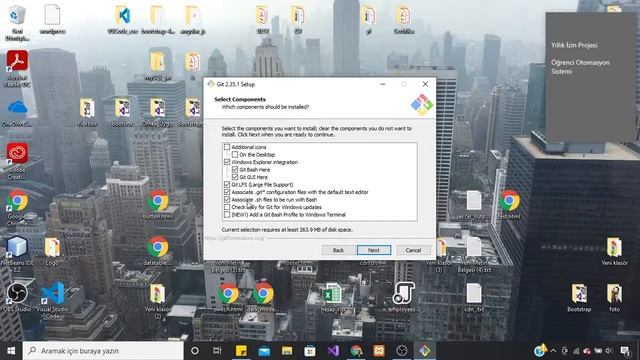Open Task View on the taskbar
This screenshot has width=640, height=360.
[x=217, y=351]
